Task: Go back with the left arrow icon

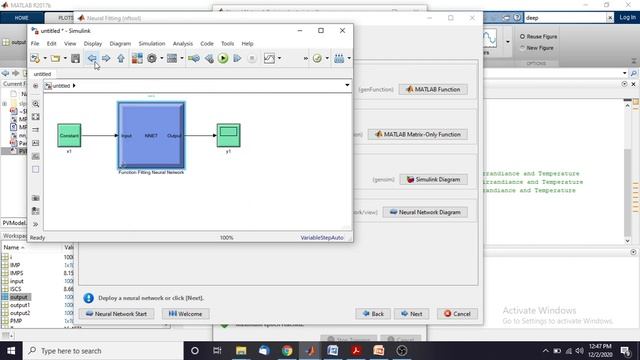Action: pos(92,58)
